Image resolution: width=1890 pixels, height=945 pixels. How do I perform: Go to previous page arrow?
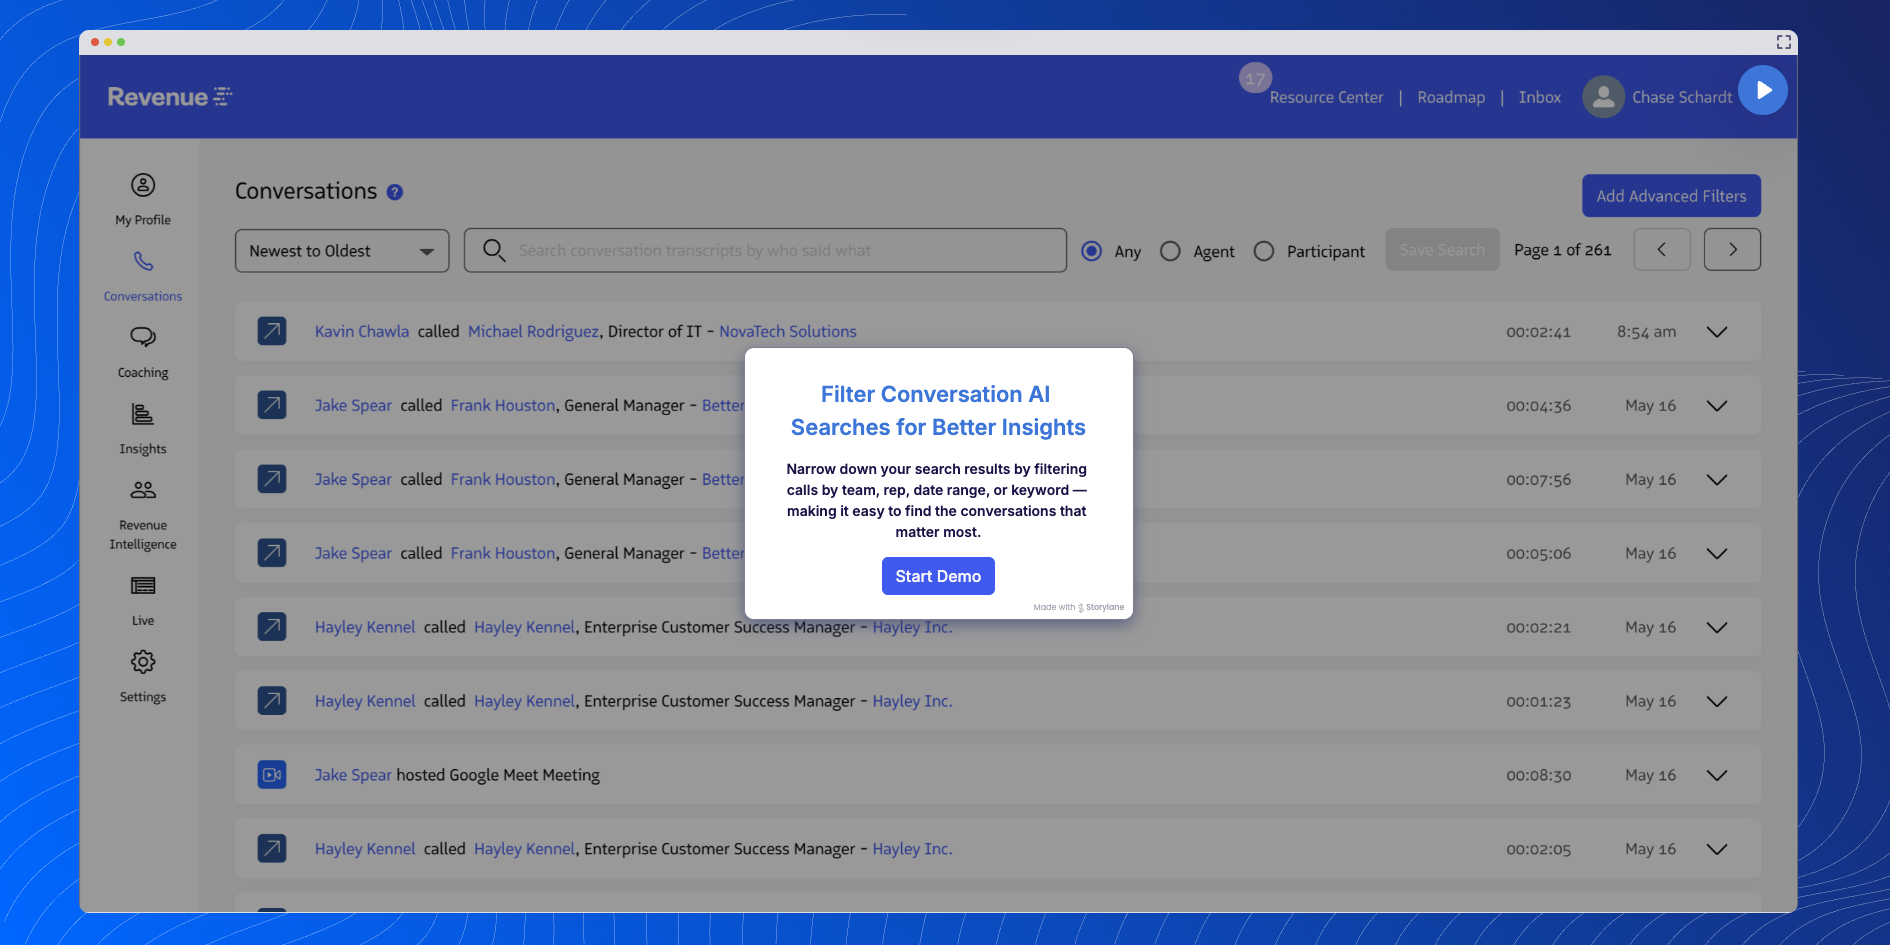(1662, 250)
